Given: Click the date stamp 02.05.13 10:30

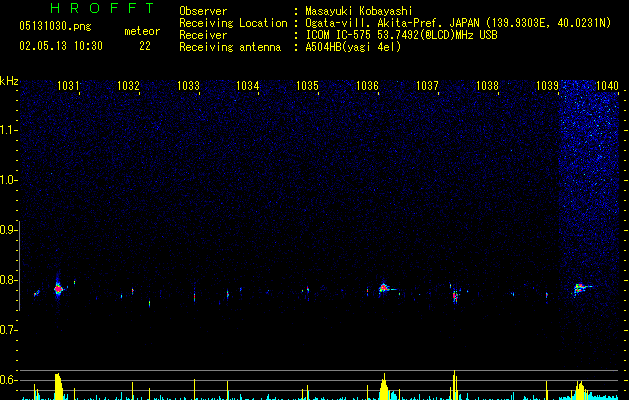Looking at the screenshot, I should [61, 46].
